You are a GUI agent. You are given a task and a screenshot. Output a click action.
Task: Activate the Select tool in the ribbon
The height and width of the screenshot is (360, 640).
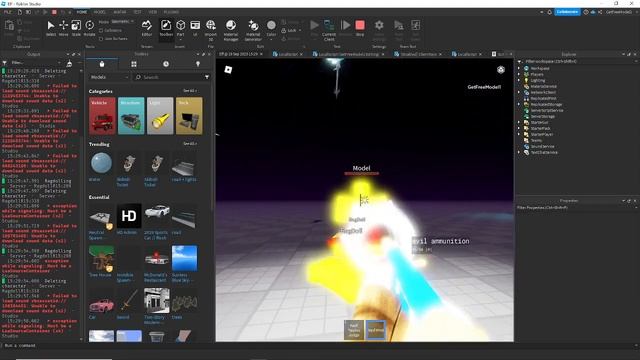[x=51, y=28]
